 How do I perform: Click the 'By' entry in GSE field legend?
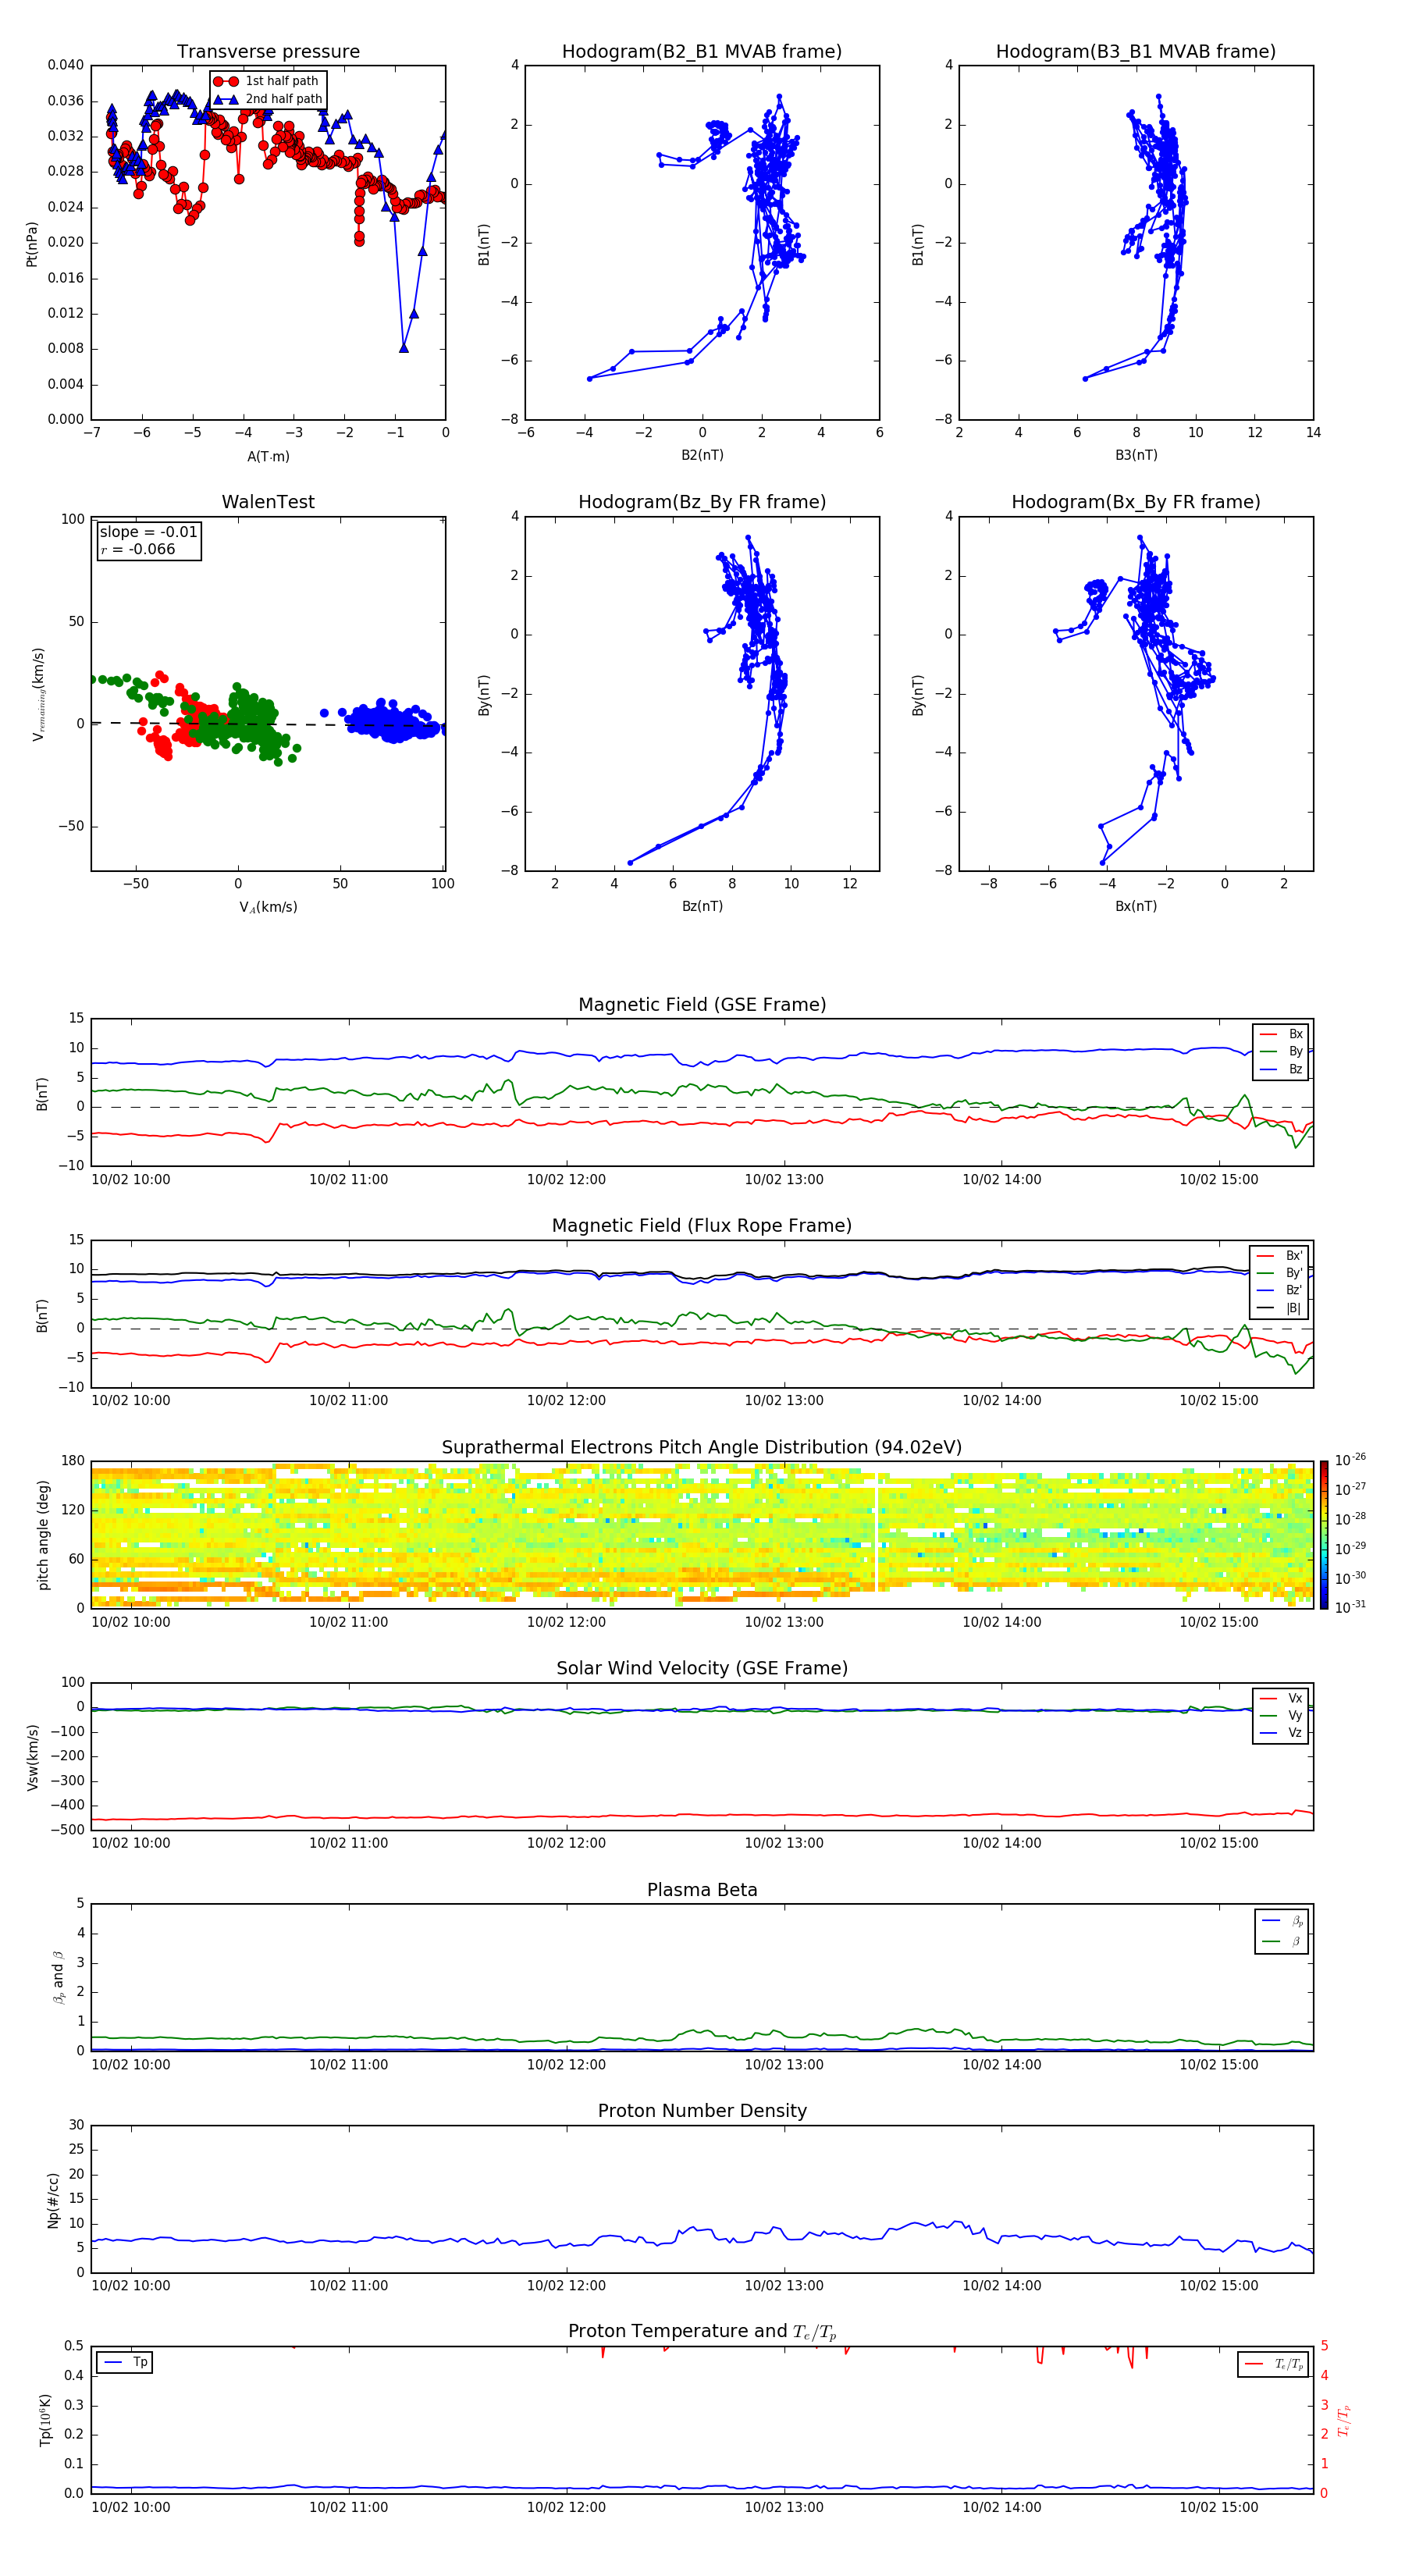tap(1282, 1051)
